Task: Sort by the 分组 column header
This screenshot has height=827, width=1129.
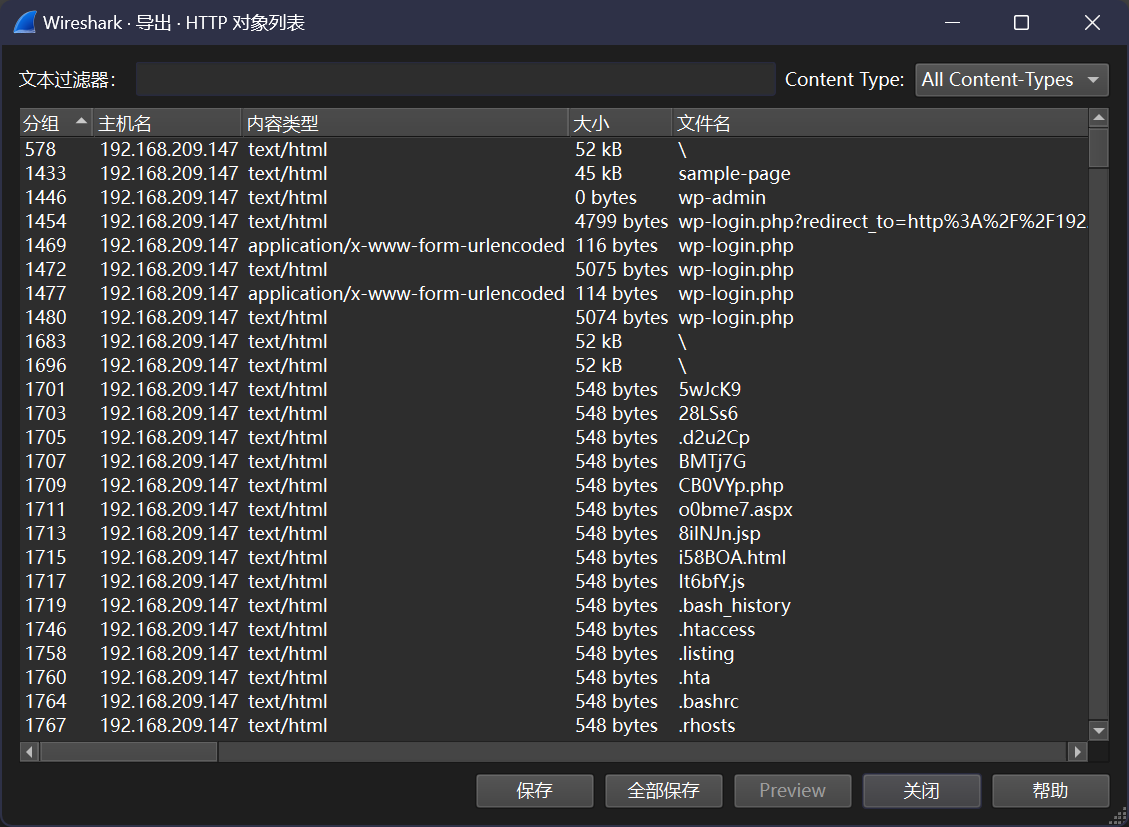Action: [x=55, y=123]
